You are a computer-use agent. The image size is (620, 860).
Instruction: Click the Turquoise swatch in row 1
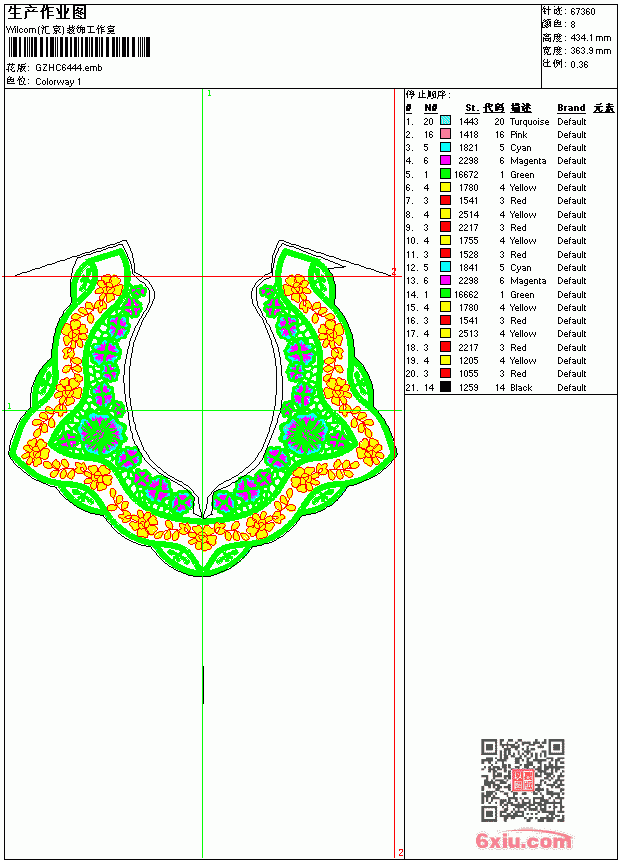point(446,121)
